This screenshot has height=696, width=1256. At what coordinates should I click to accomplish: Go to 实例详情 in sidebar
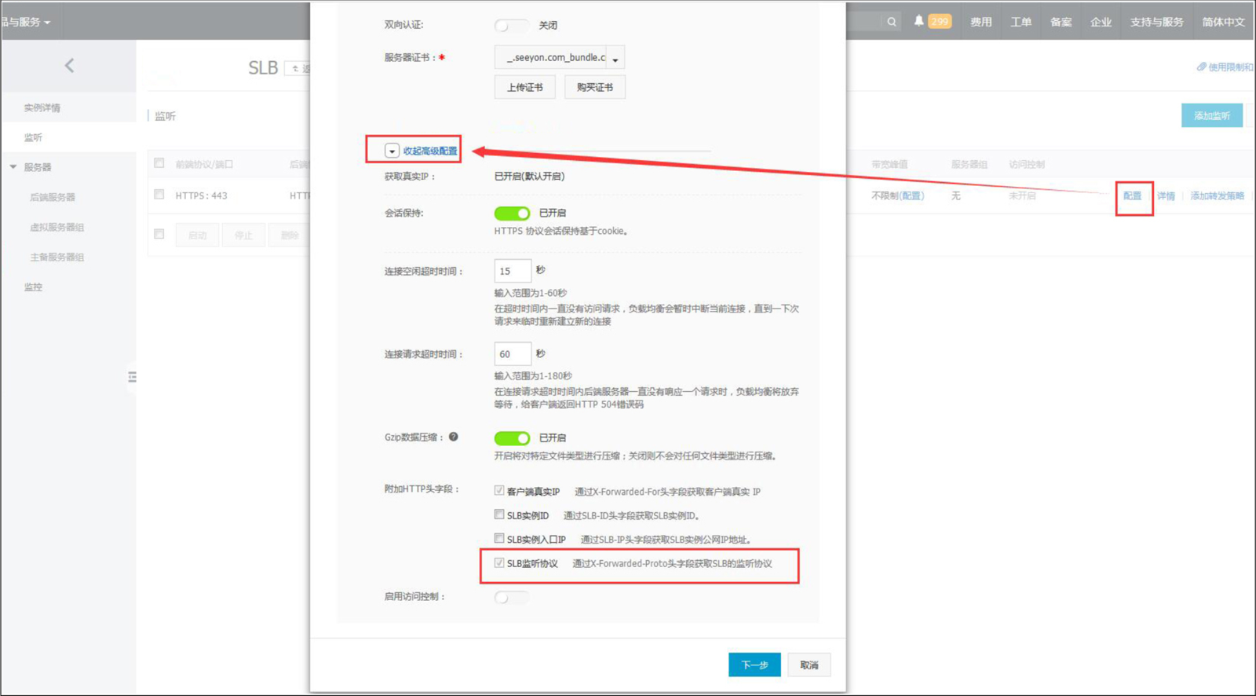(42, 107)
